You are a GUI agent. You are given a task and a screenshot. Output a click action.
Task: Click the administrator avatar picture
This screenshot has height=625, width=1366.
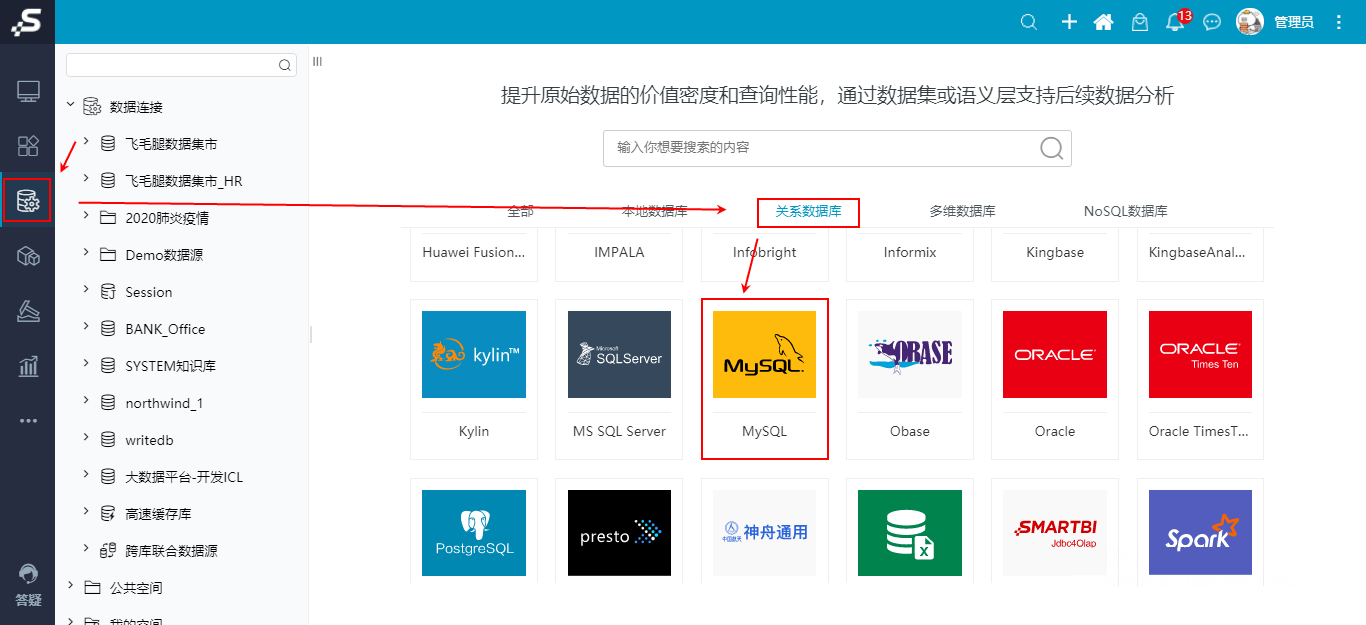(x=1250, y=22)
